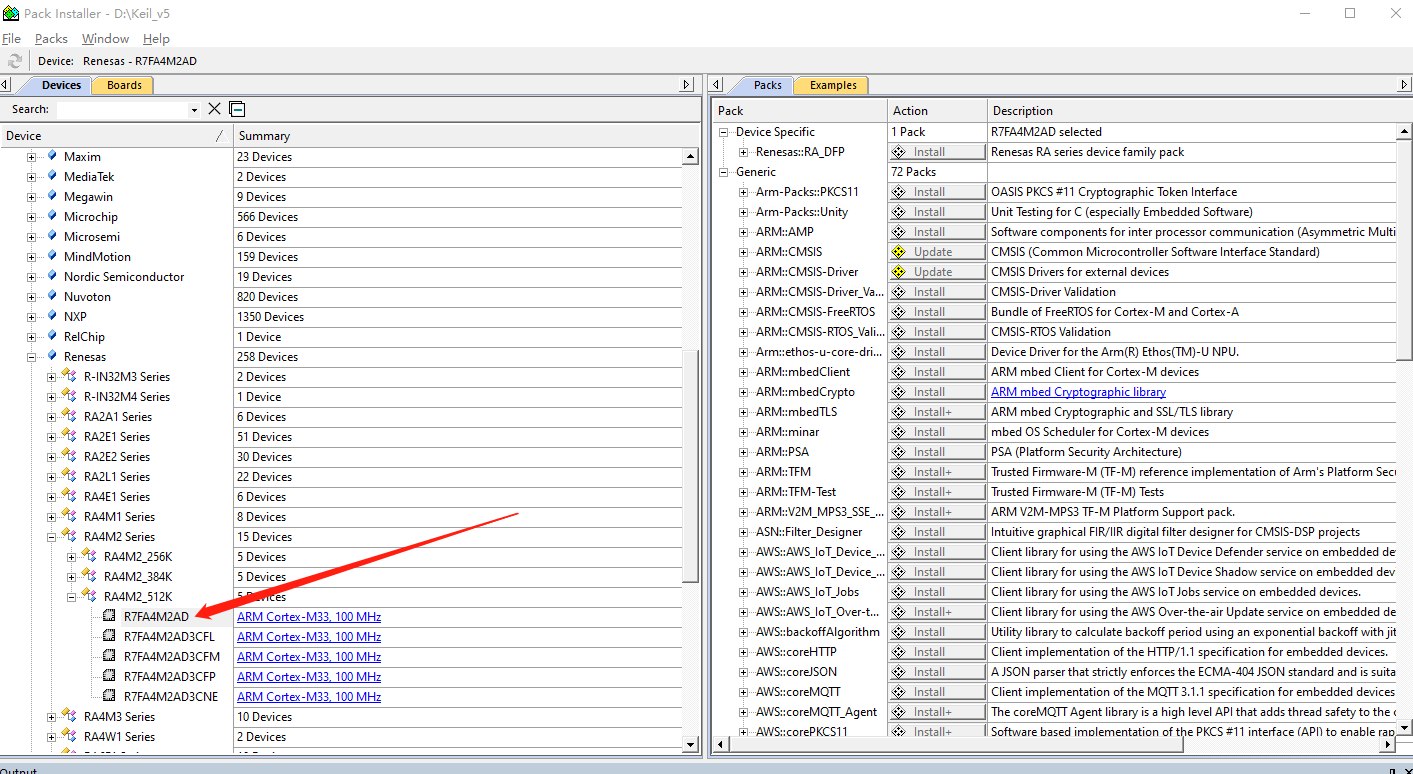Expand the ARM::CMSIS pack row

(x=744, y=252)
